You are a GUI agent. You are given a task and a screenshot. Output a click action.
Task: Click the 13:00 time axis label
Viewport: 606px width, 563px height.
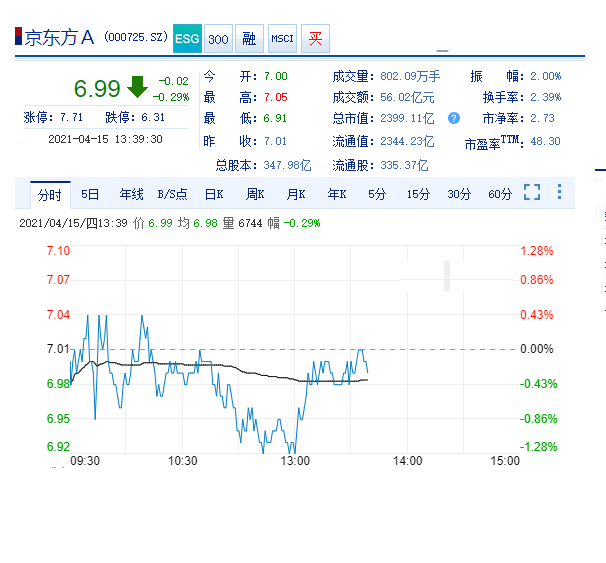tap(295, 461)
